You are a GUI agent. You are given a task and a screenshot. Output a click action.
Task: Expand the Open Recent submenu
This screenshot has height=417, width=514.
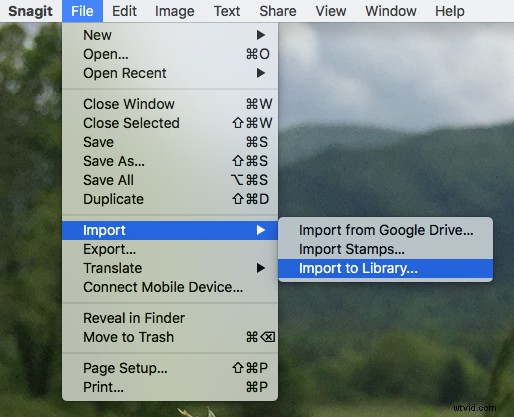(170, 73)
